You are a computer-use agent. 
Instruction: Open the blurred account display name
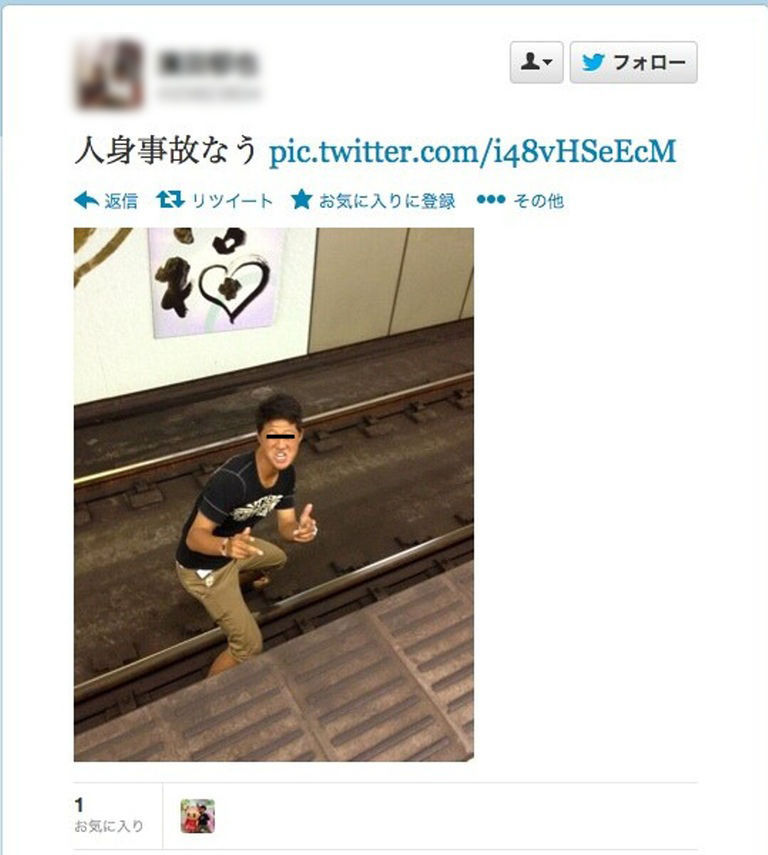pyautogui.click(x=207, y=64)
